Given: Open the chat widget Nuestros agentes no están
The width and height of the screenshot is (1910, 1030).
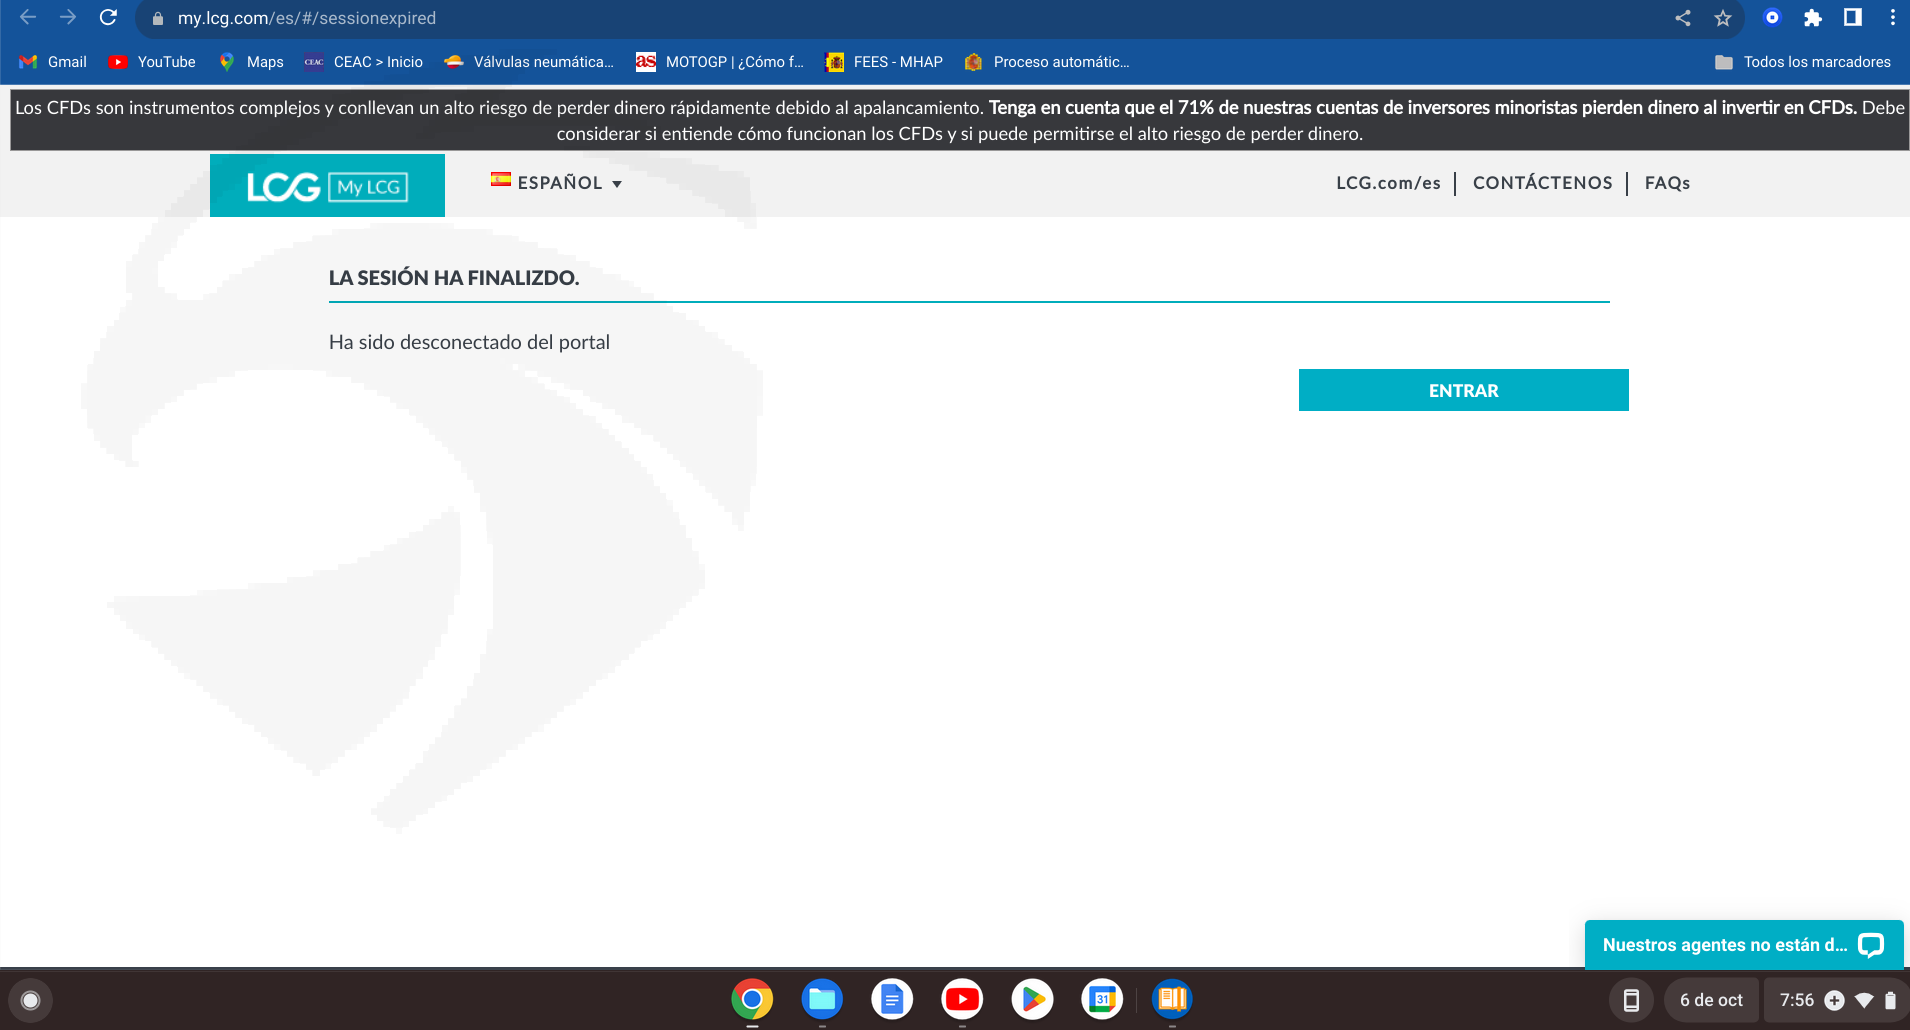Looking at the screenshot, I should coord(1744,945).
